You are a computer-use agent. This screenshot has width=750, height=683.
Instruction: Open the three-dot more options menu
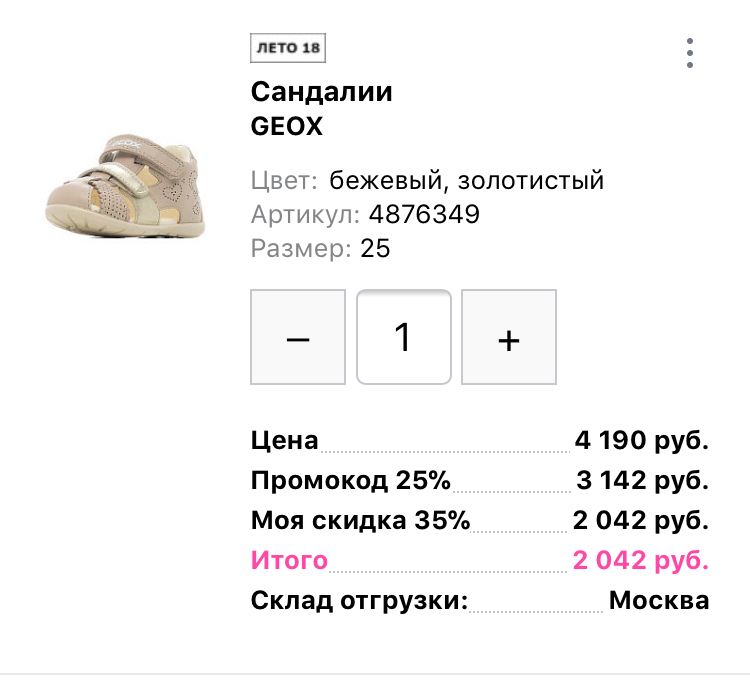(690, 53)
